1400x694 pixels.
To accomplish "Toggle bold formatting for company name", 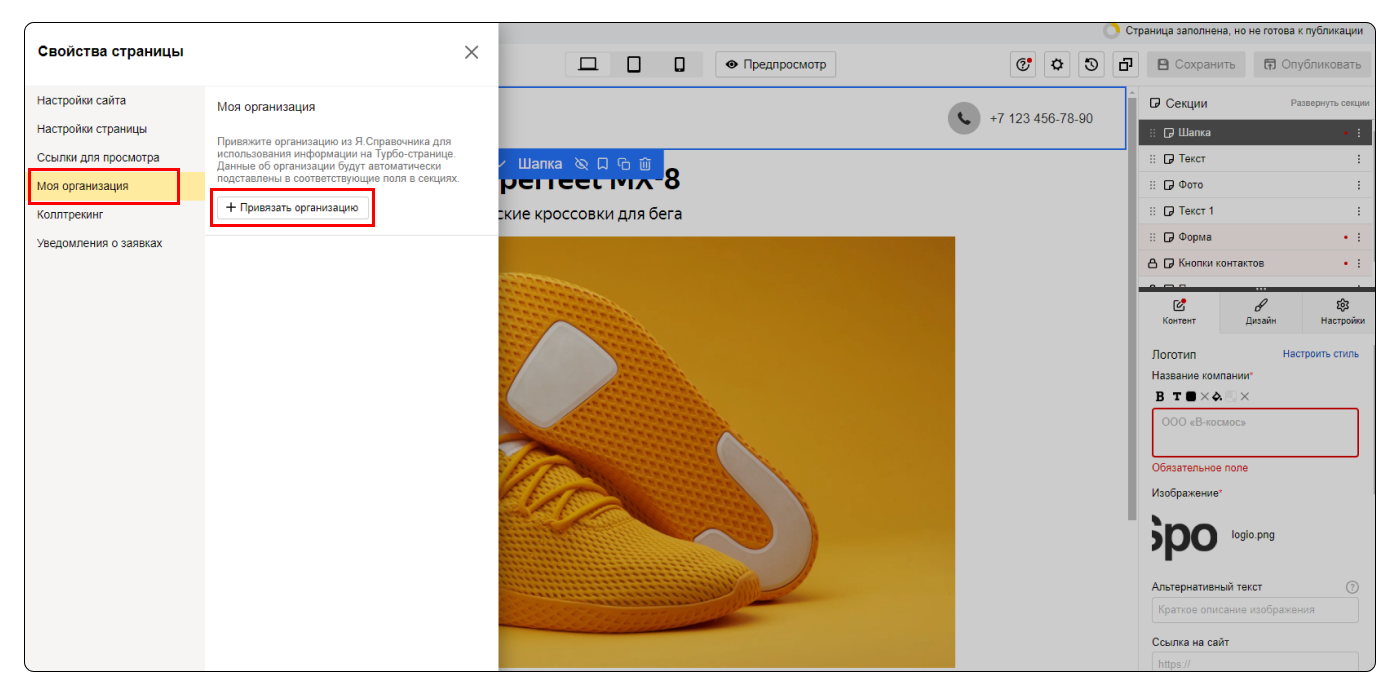I will pyautogui.click(x=1160, y=396).
